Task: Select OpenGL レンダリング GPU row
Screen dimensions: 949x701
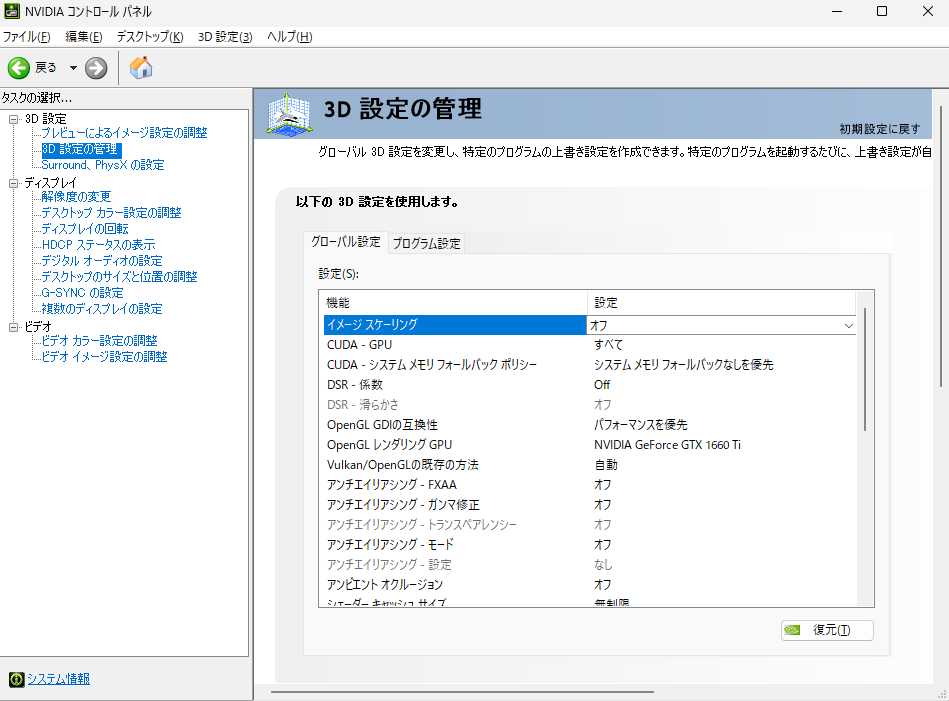Action: 590,445
